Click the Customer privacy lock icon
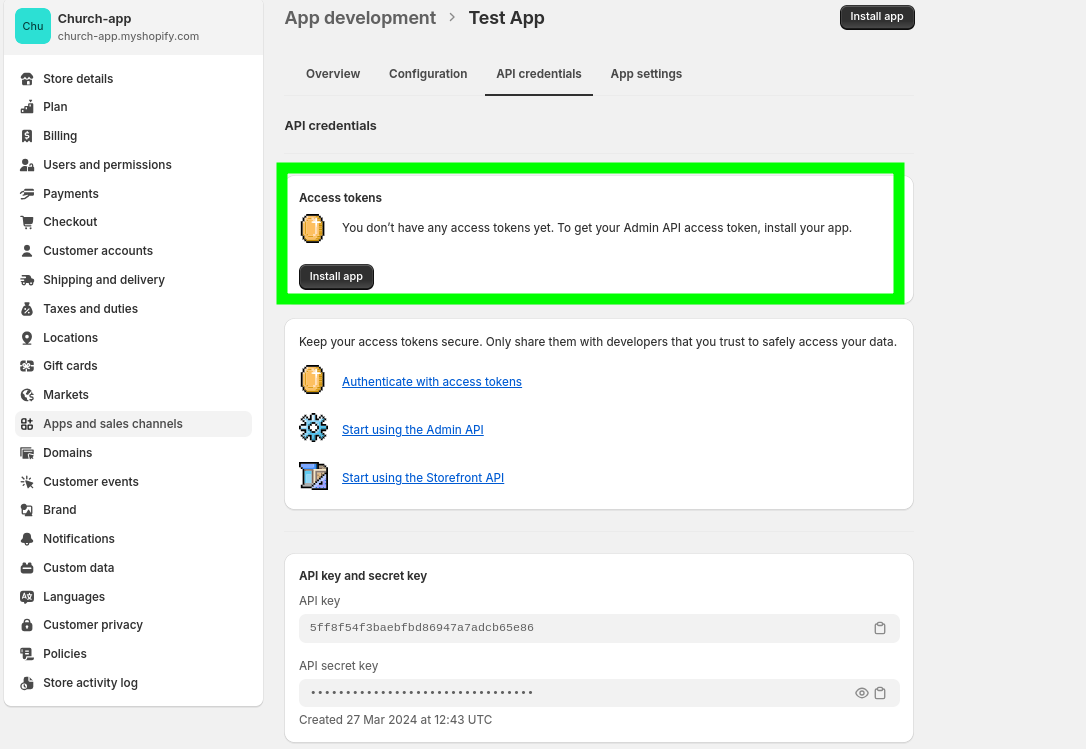The height and width of the screenshot is (749, 1086). click(27, 625)
